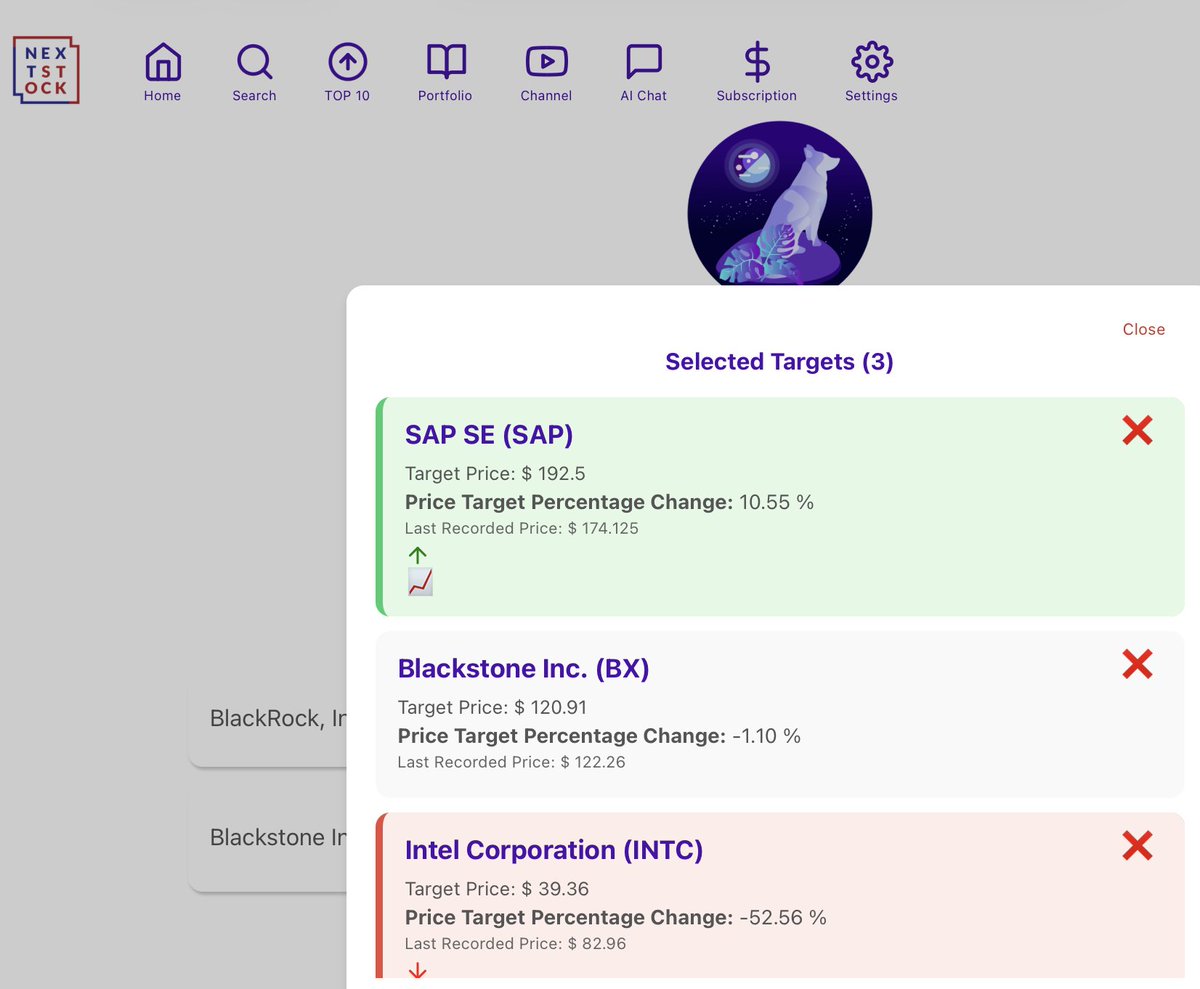The height and width of the screenshot is (989, 1200).
Task: Click Intel Target Price $ 39.36
Action: [496, 889]
